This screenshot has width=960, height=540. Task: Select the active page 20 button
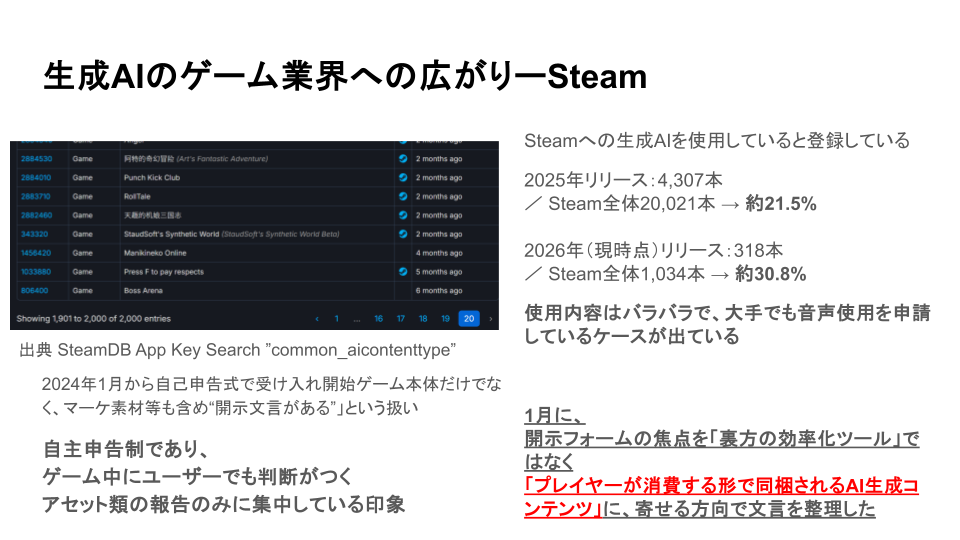click(469, 319)
